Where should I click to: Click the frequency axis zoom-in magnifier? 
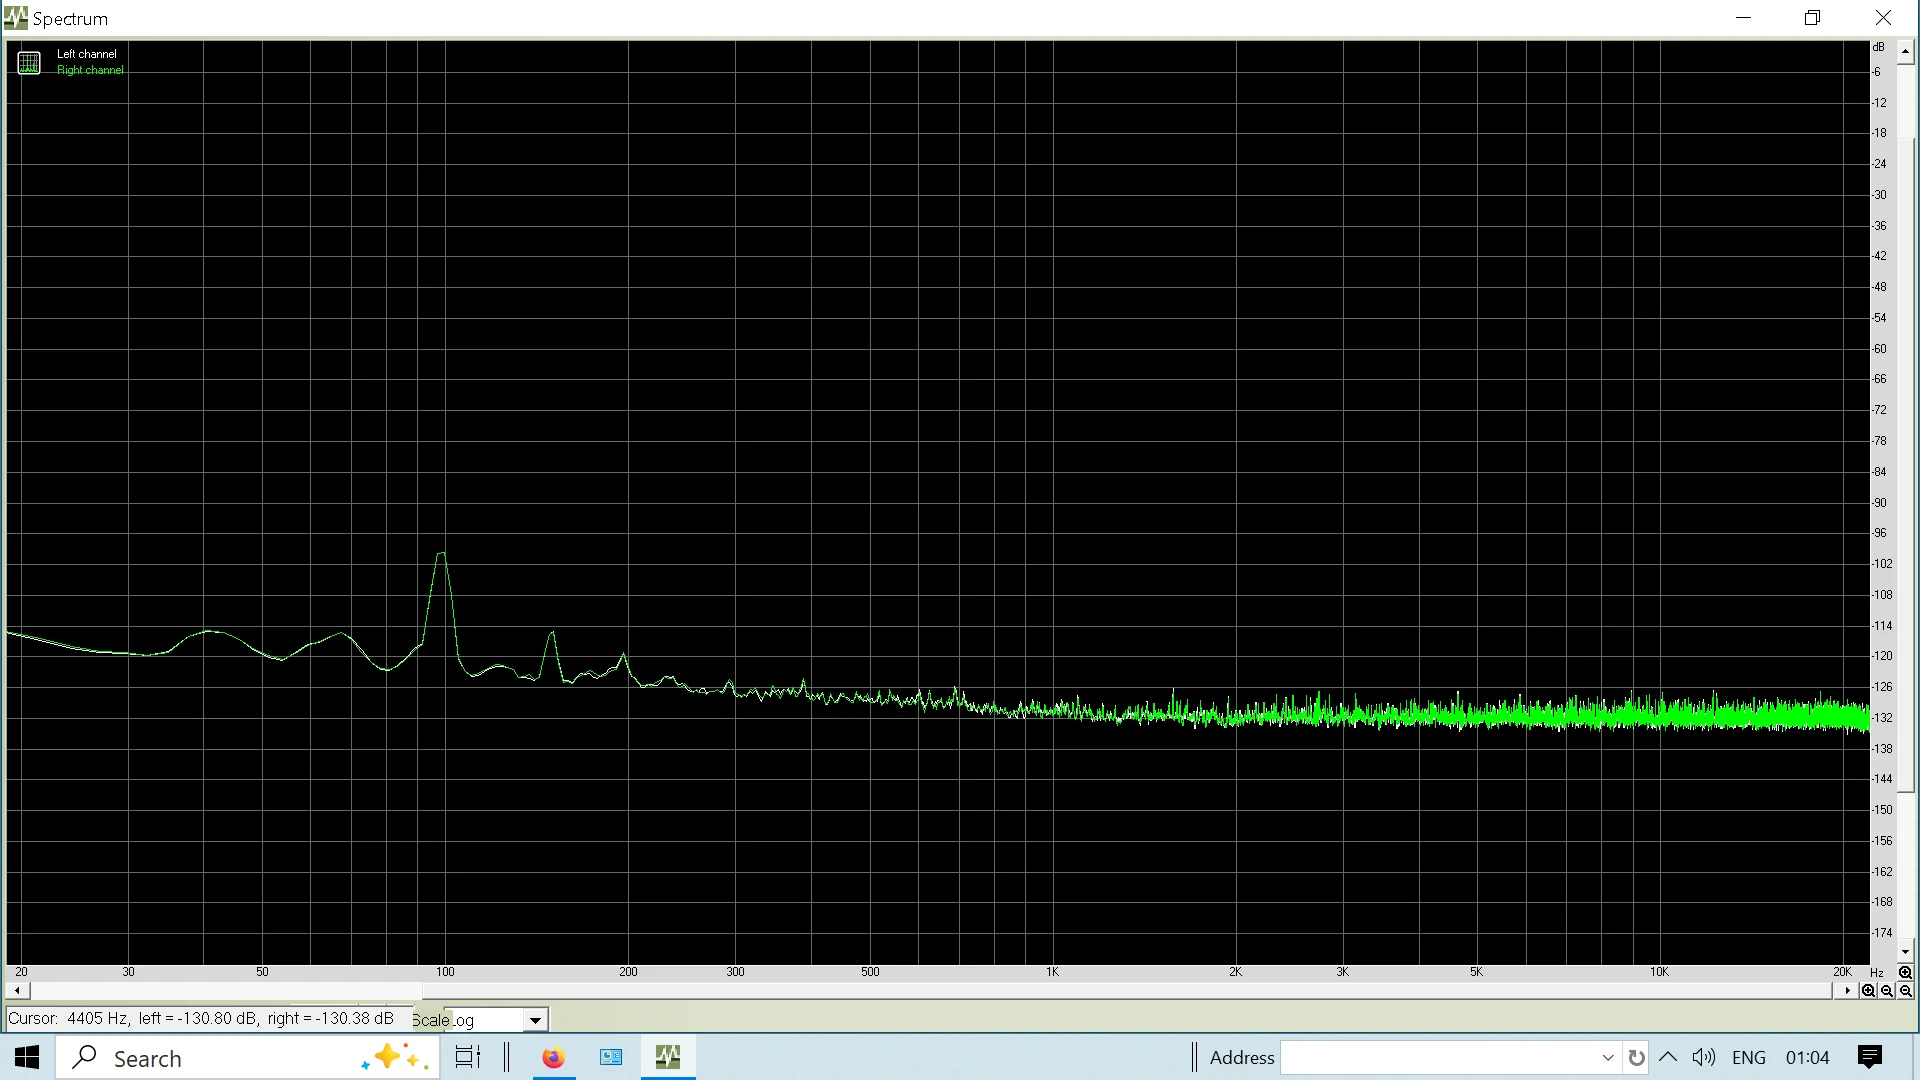[x=1868, y=991]
